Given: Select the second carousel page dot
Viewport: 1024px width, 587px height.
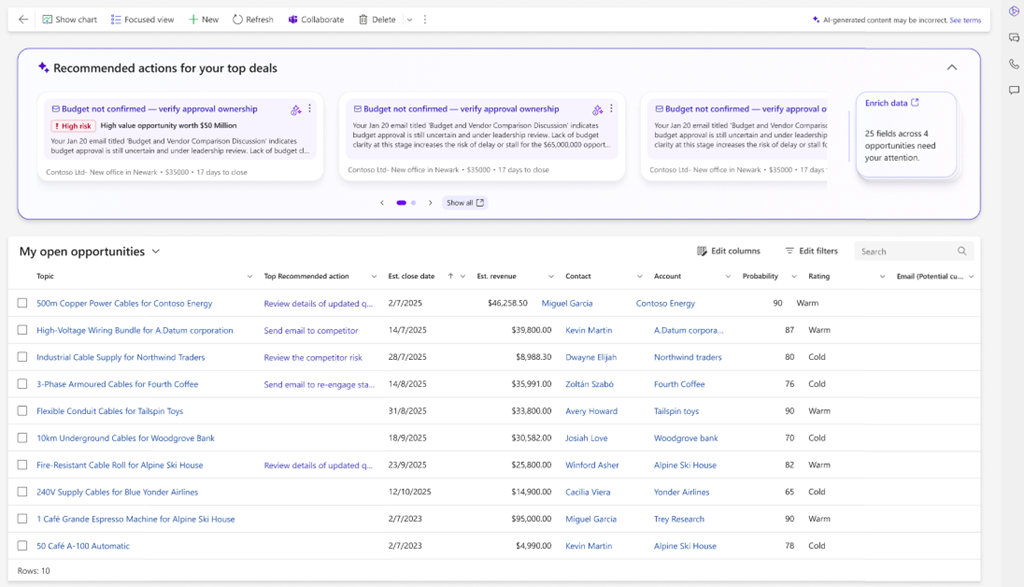Looking at the screenshot, I should click(x=413, y=203).
